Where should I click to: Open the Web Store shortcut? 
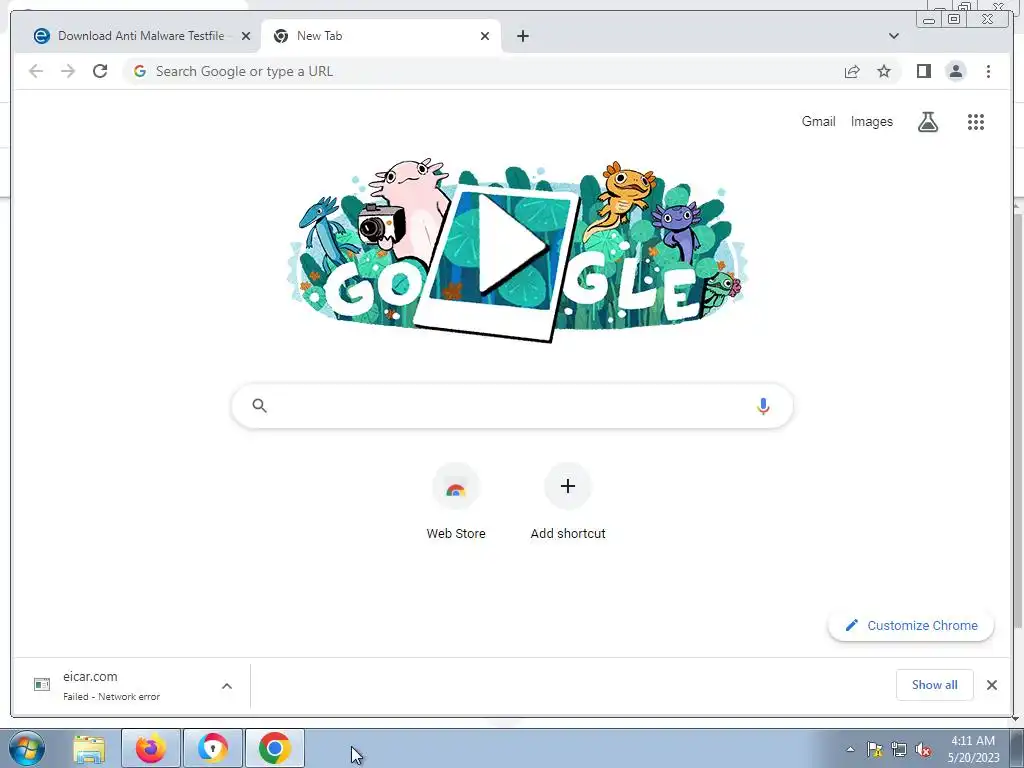point(456,502)
